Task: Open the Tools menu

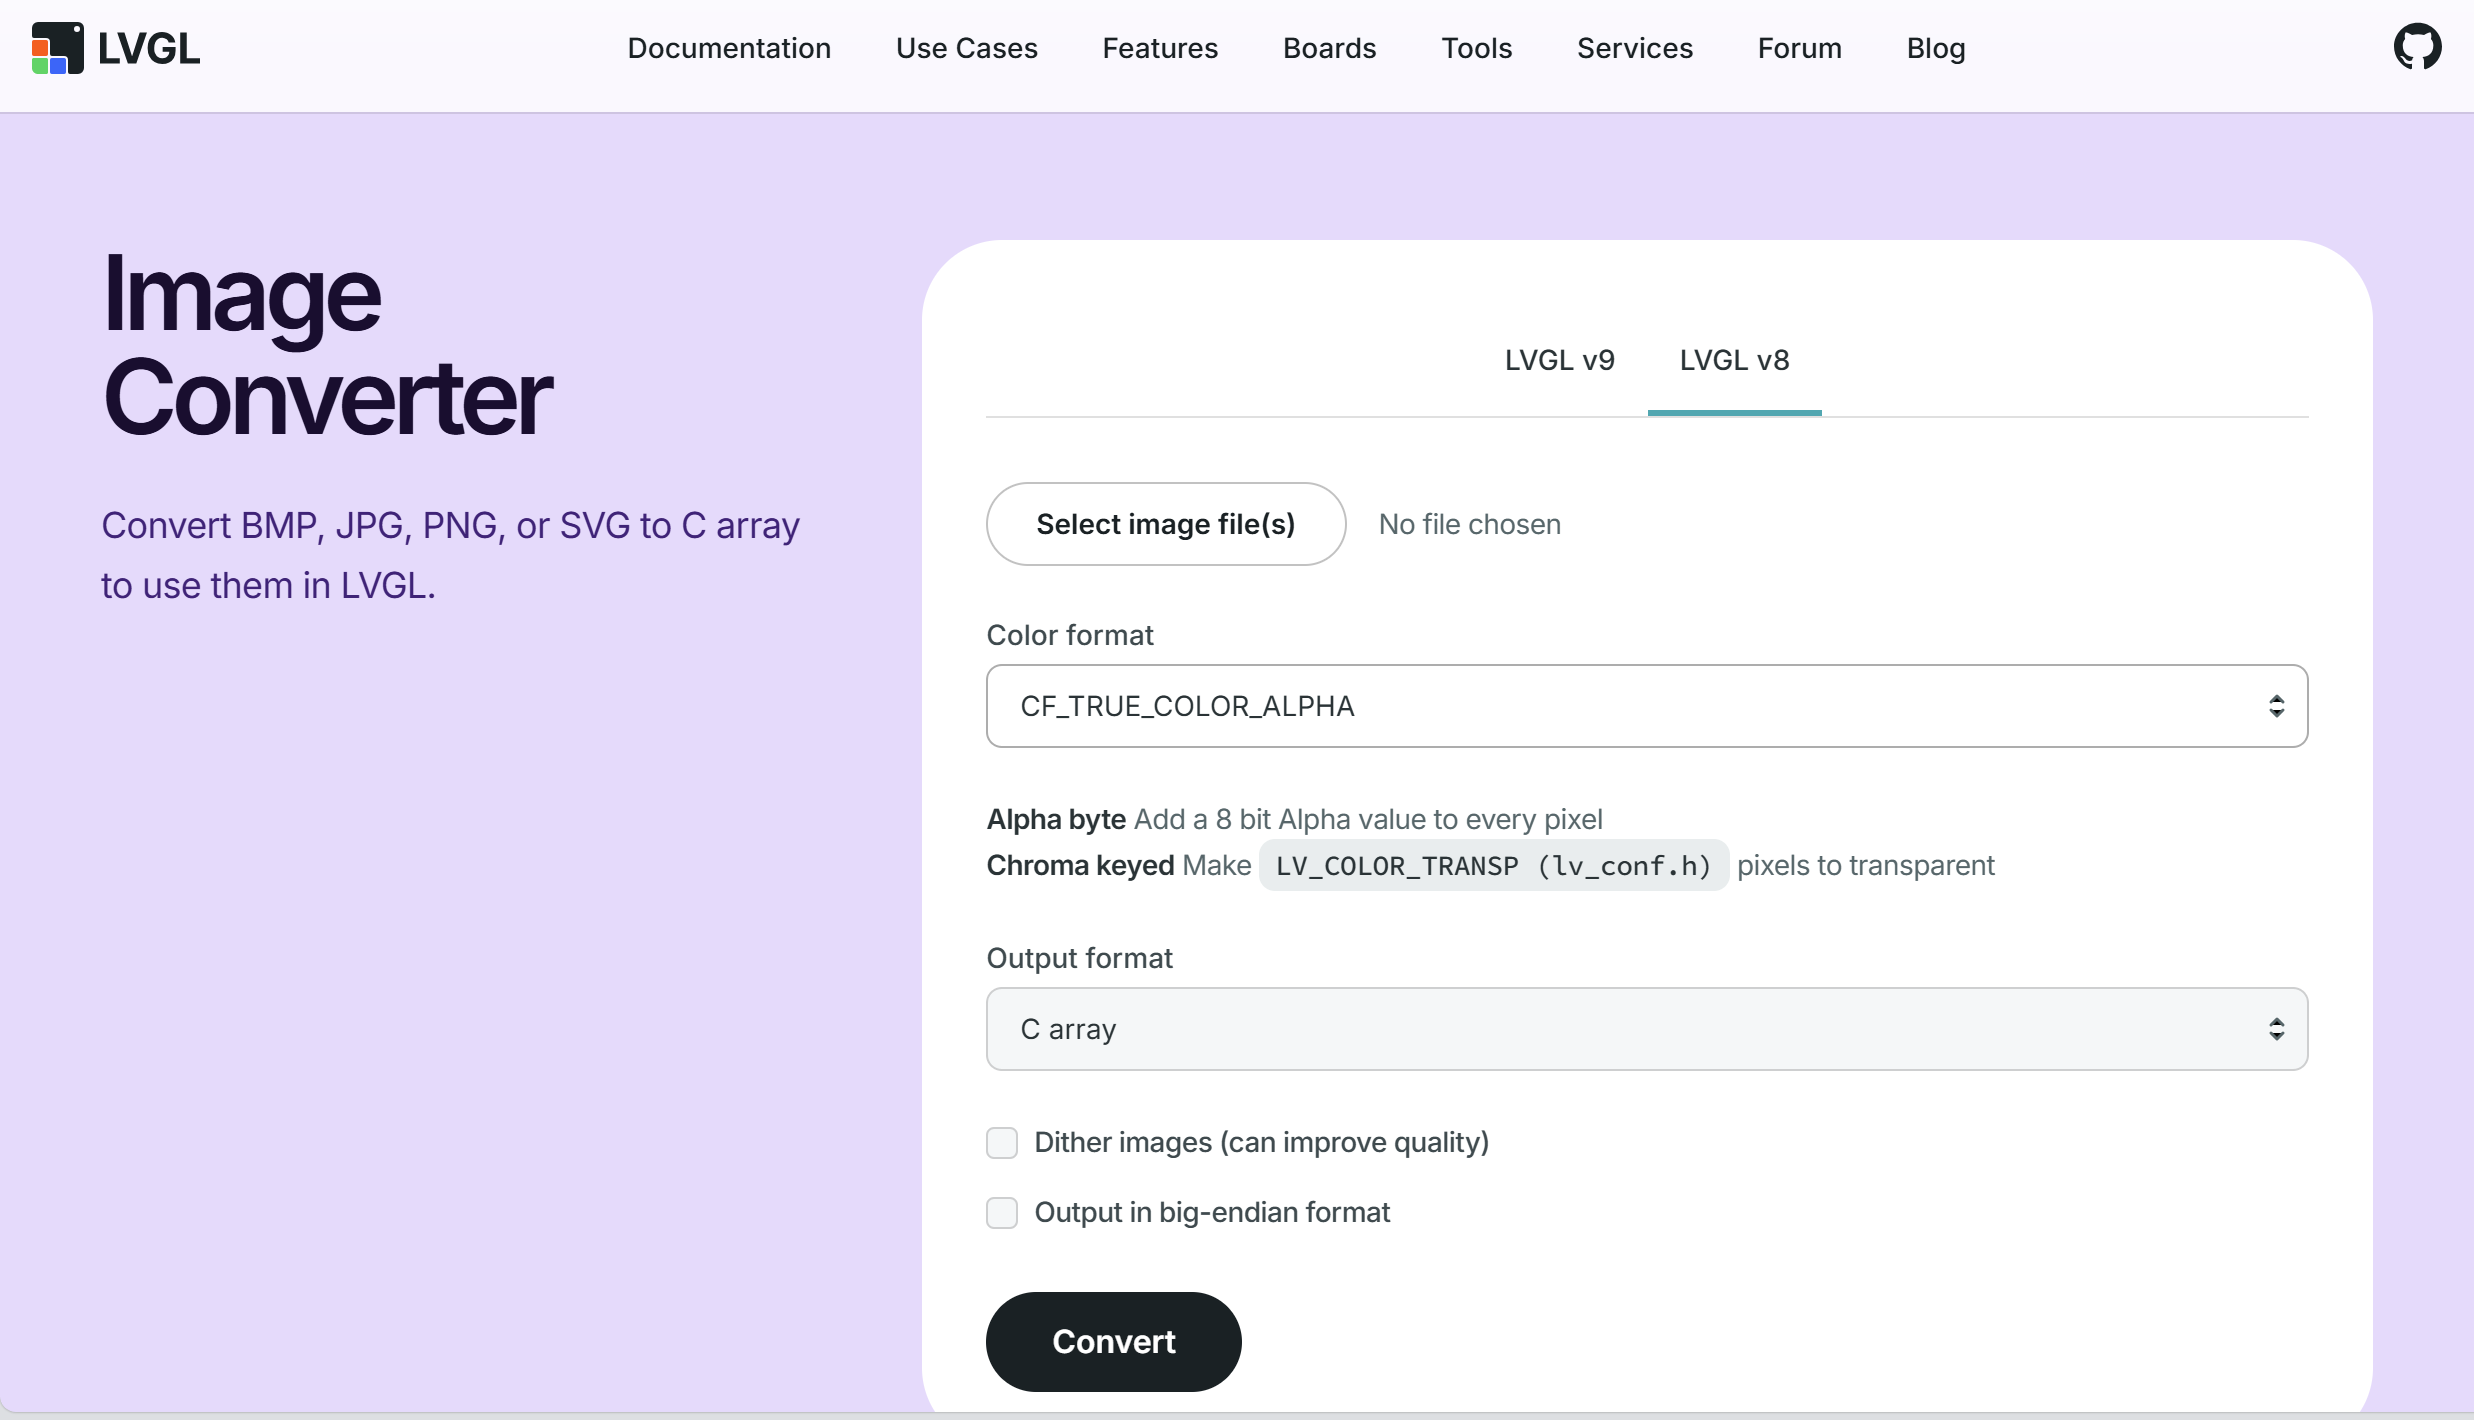Action: (1476, 48)
